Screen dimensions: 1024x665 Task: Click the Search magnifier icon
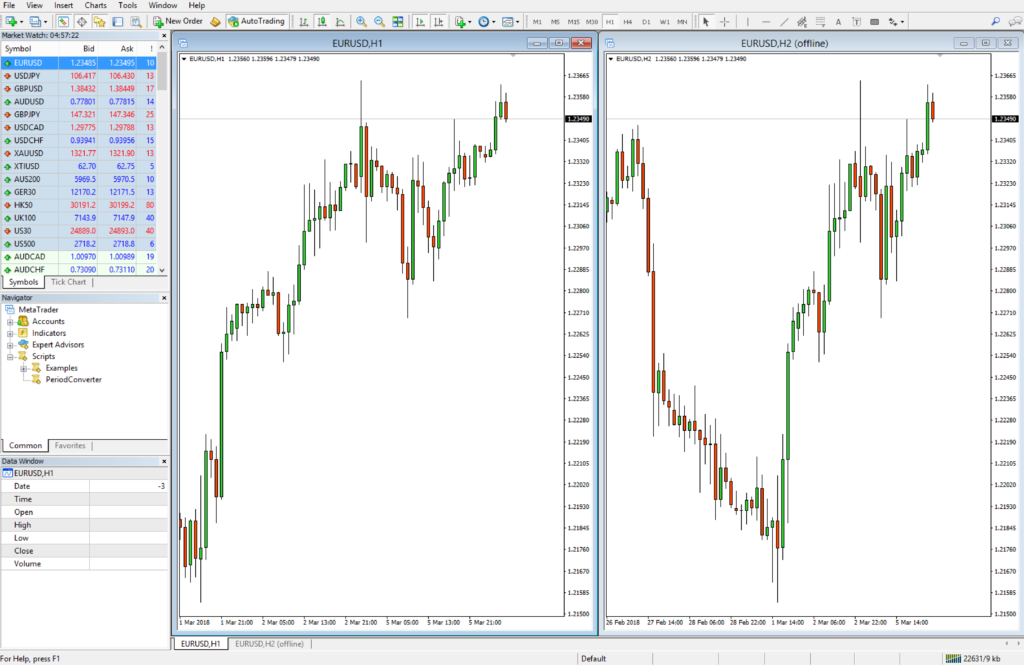pyautogui.click(x=995, y=22)
